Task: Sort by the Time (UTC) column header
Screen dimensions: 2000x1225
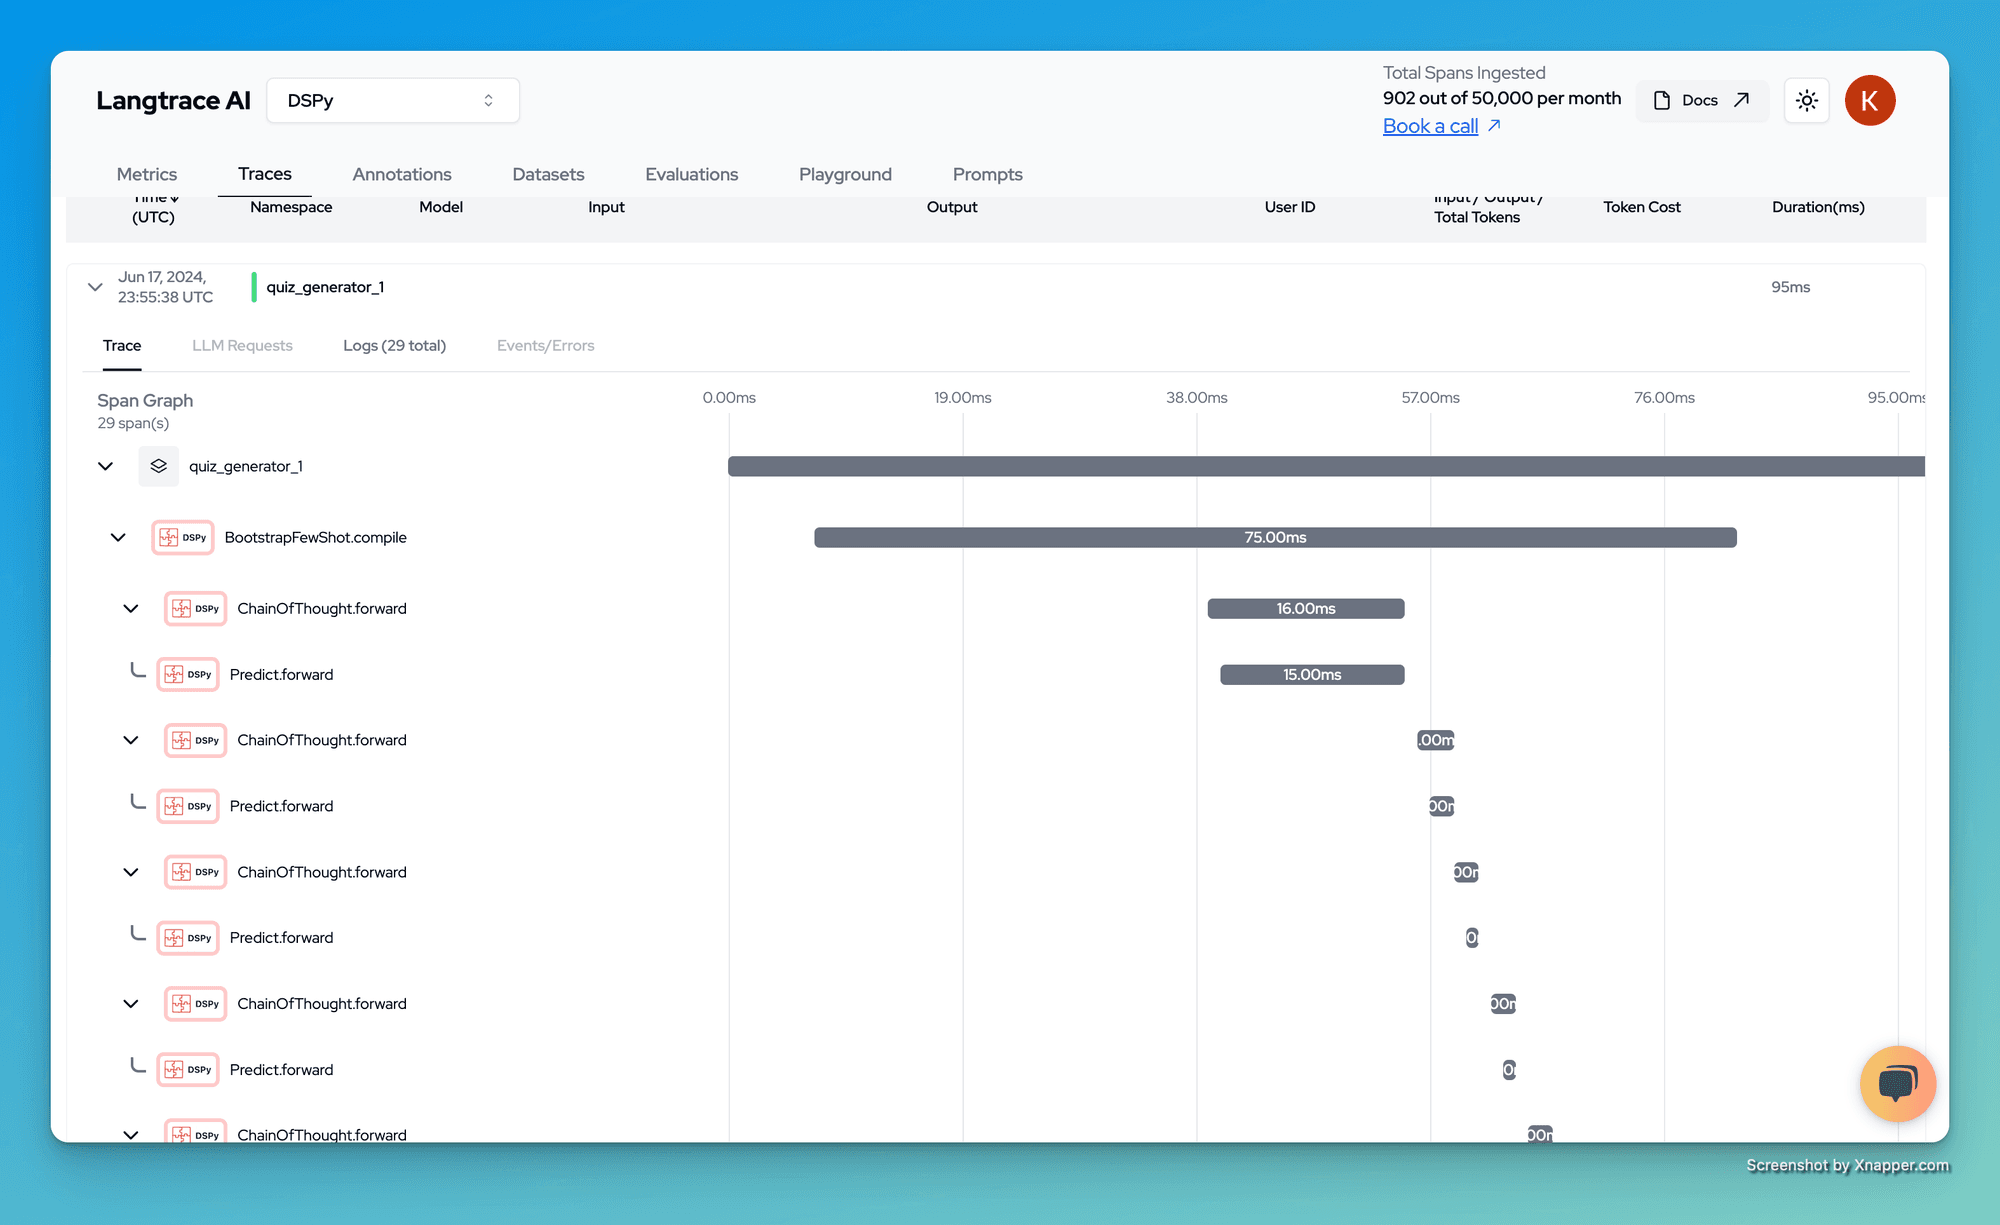Action: click(x=153, y=208)
